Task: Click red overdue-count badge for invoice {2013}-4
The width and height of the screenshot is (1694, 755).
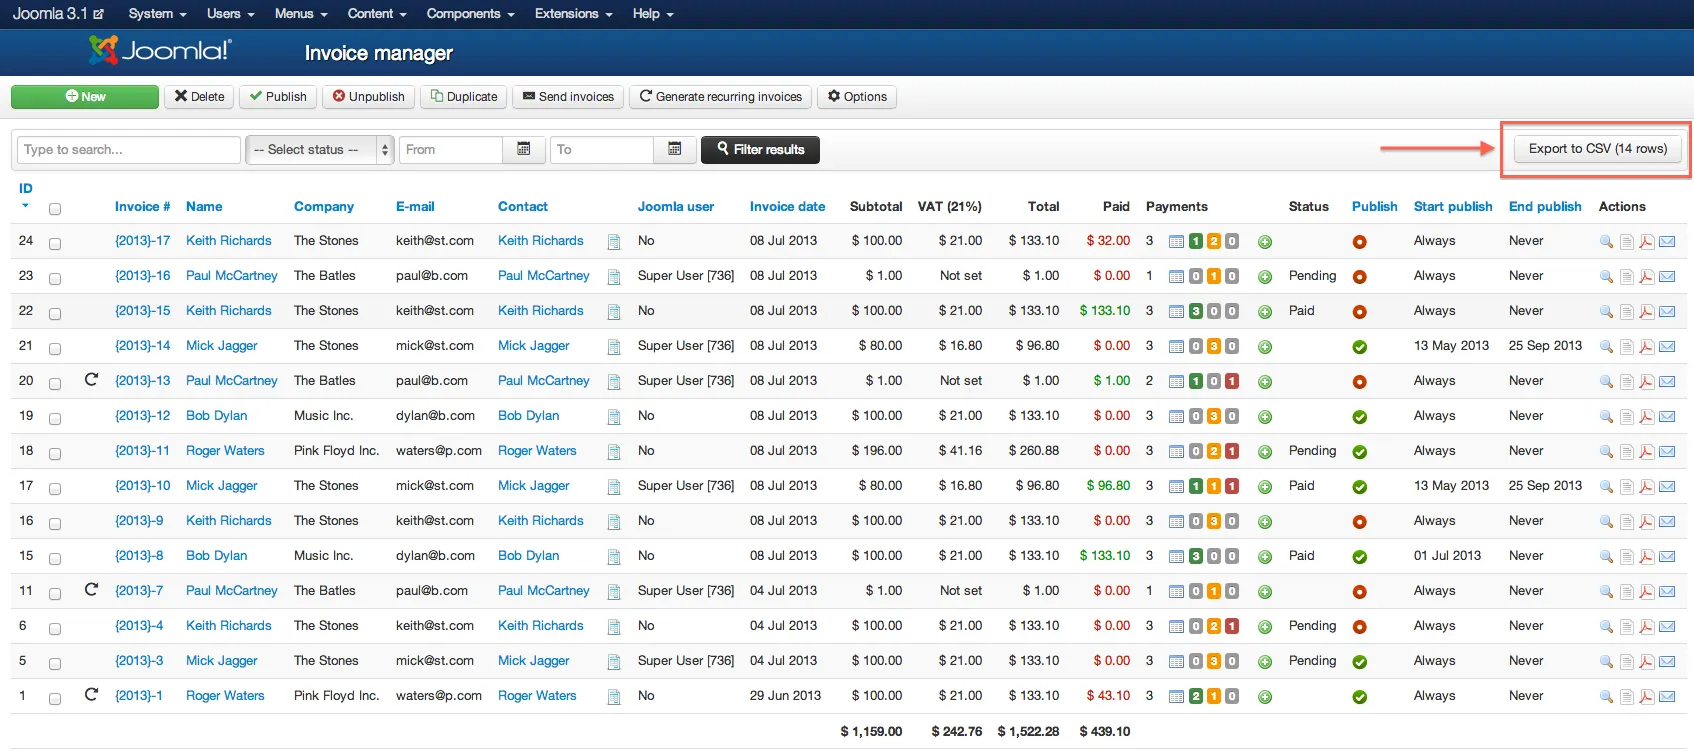Action: pyautogui.click(x=1232, y=626)
